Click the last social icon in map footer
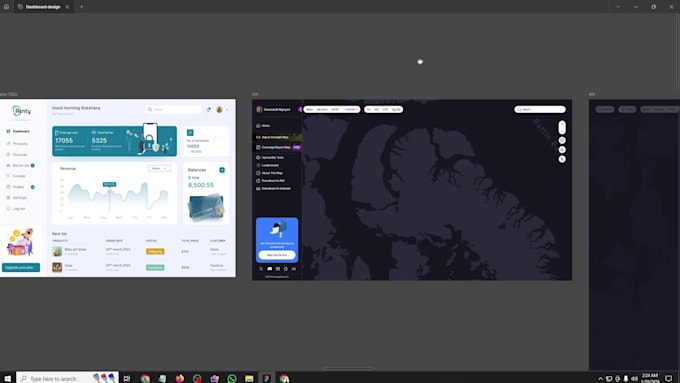 tap(294, 269)
